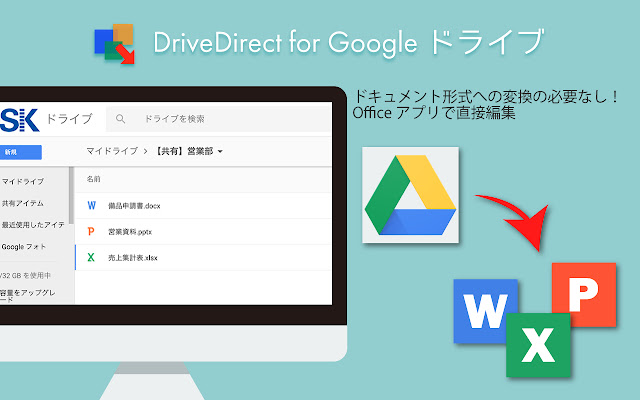Click the large green Excel tile
Screen dimensions: 640x400
point(538,345)
